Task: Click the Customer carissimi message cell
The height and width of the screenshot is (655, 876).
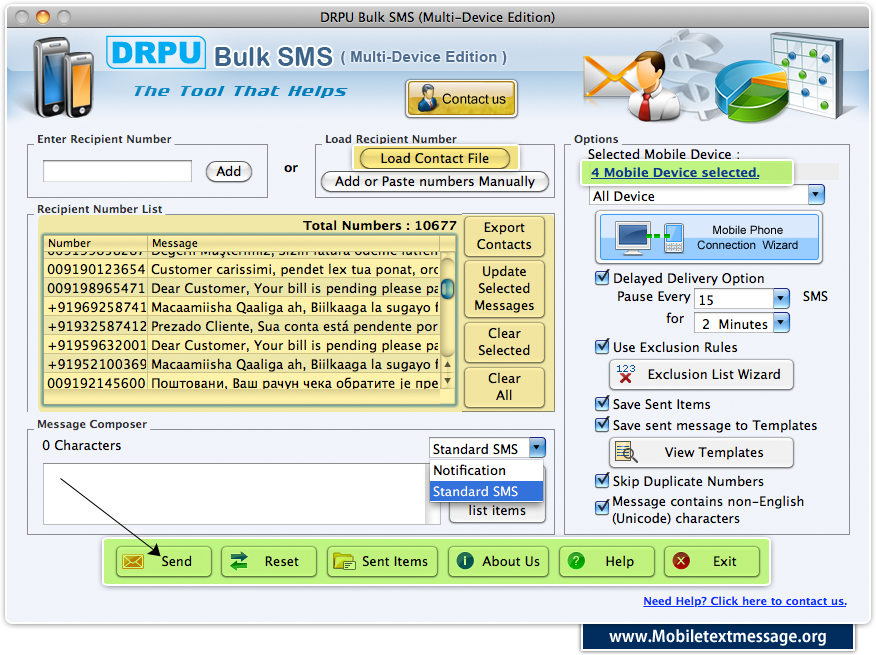Action: point(294,269)
